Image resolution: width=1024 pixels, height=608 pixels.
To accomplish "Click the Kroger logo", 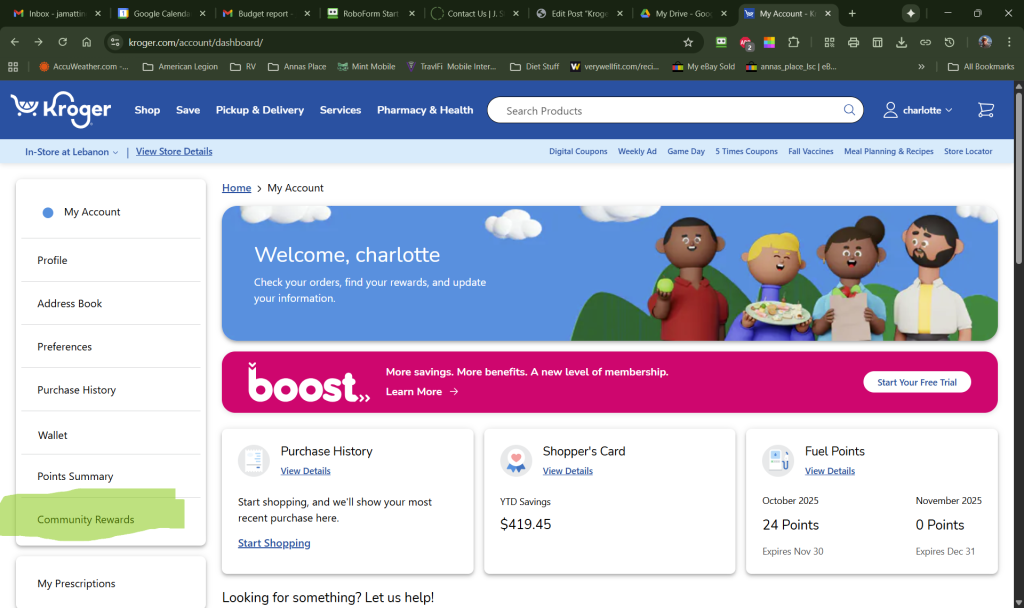I will 61,110.
